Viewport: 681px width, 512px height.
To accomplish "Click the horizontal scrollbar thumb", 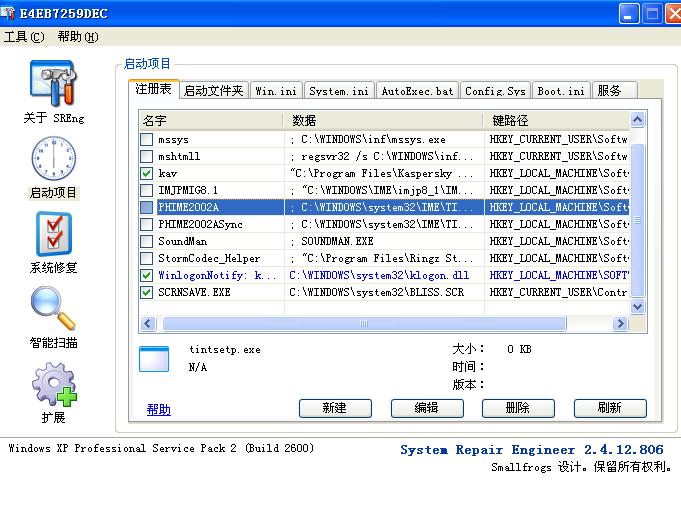I will pos(364,324).
